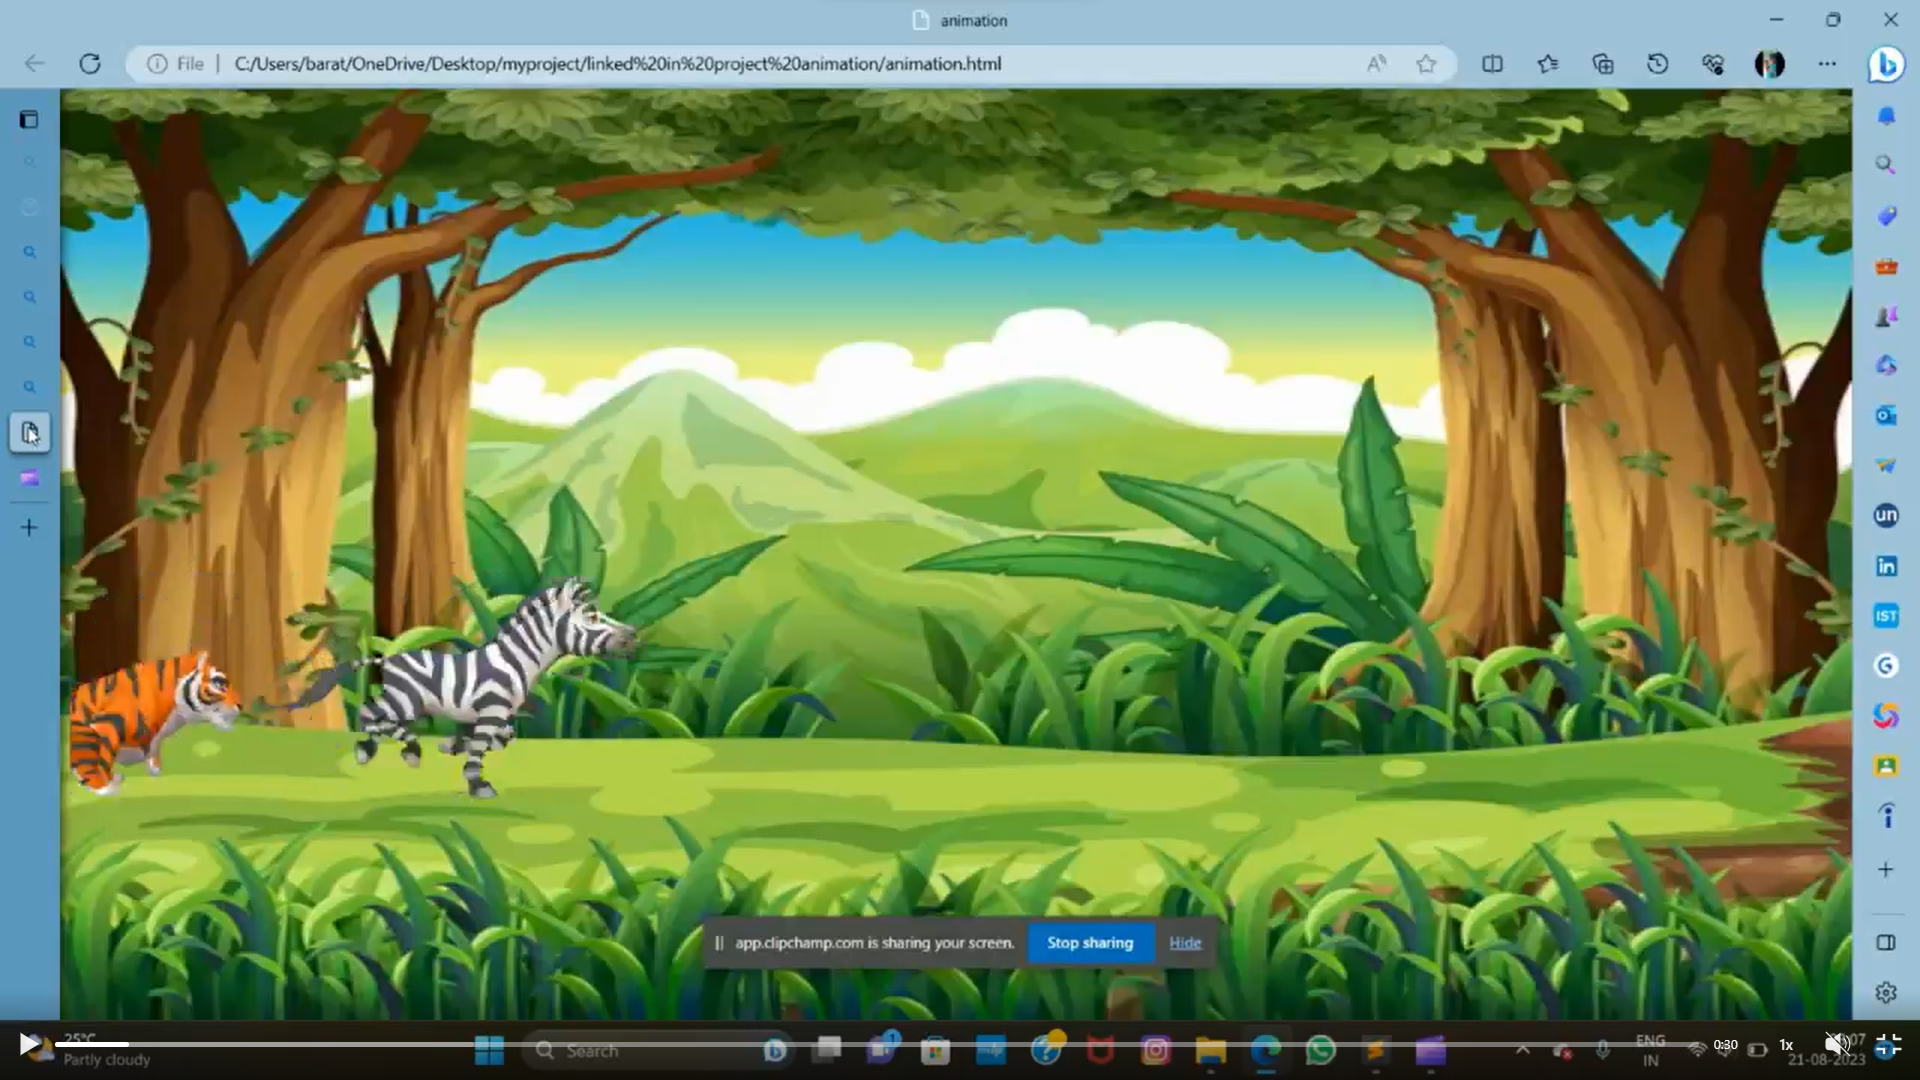Open File Explorer from the taskbar

[x=1210, y=1051]
